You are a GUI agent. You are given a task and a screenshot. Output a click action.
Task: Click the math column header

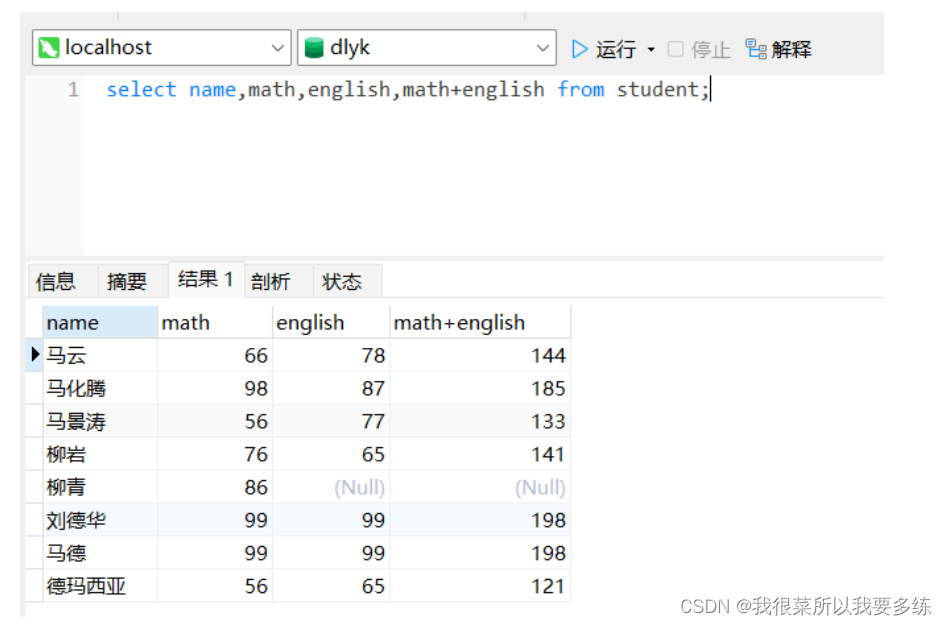coord(215,322)
